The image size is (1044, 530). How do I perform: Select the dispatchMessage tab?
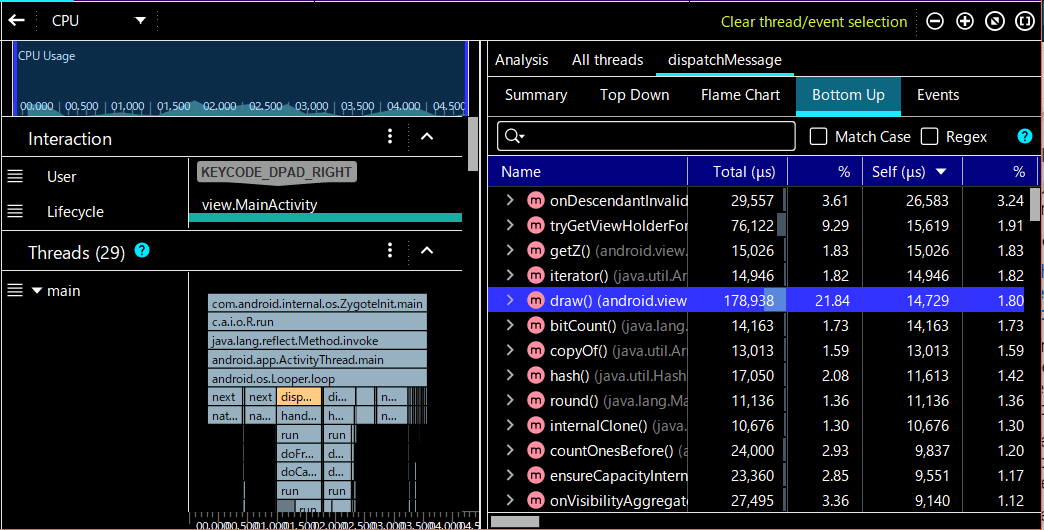(724, 60)
